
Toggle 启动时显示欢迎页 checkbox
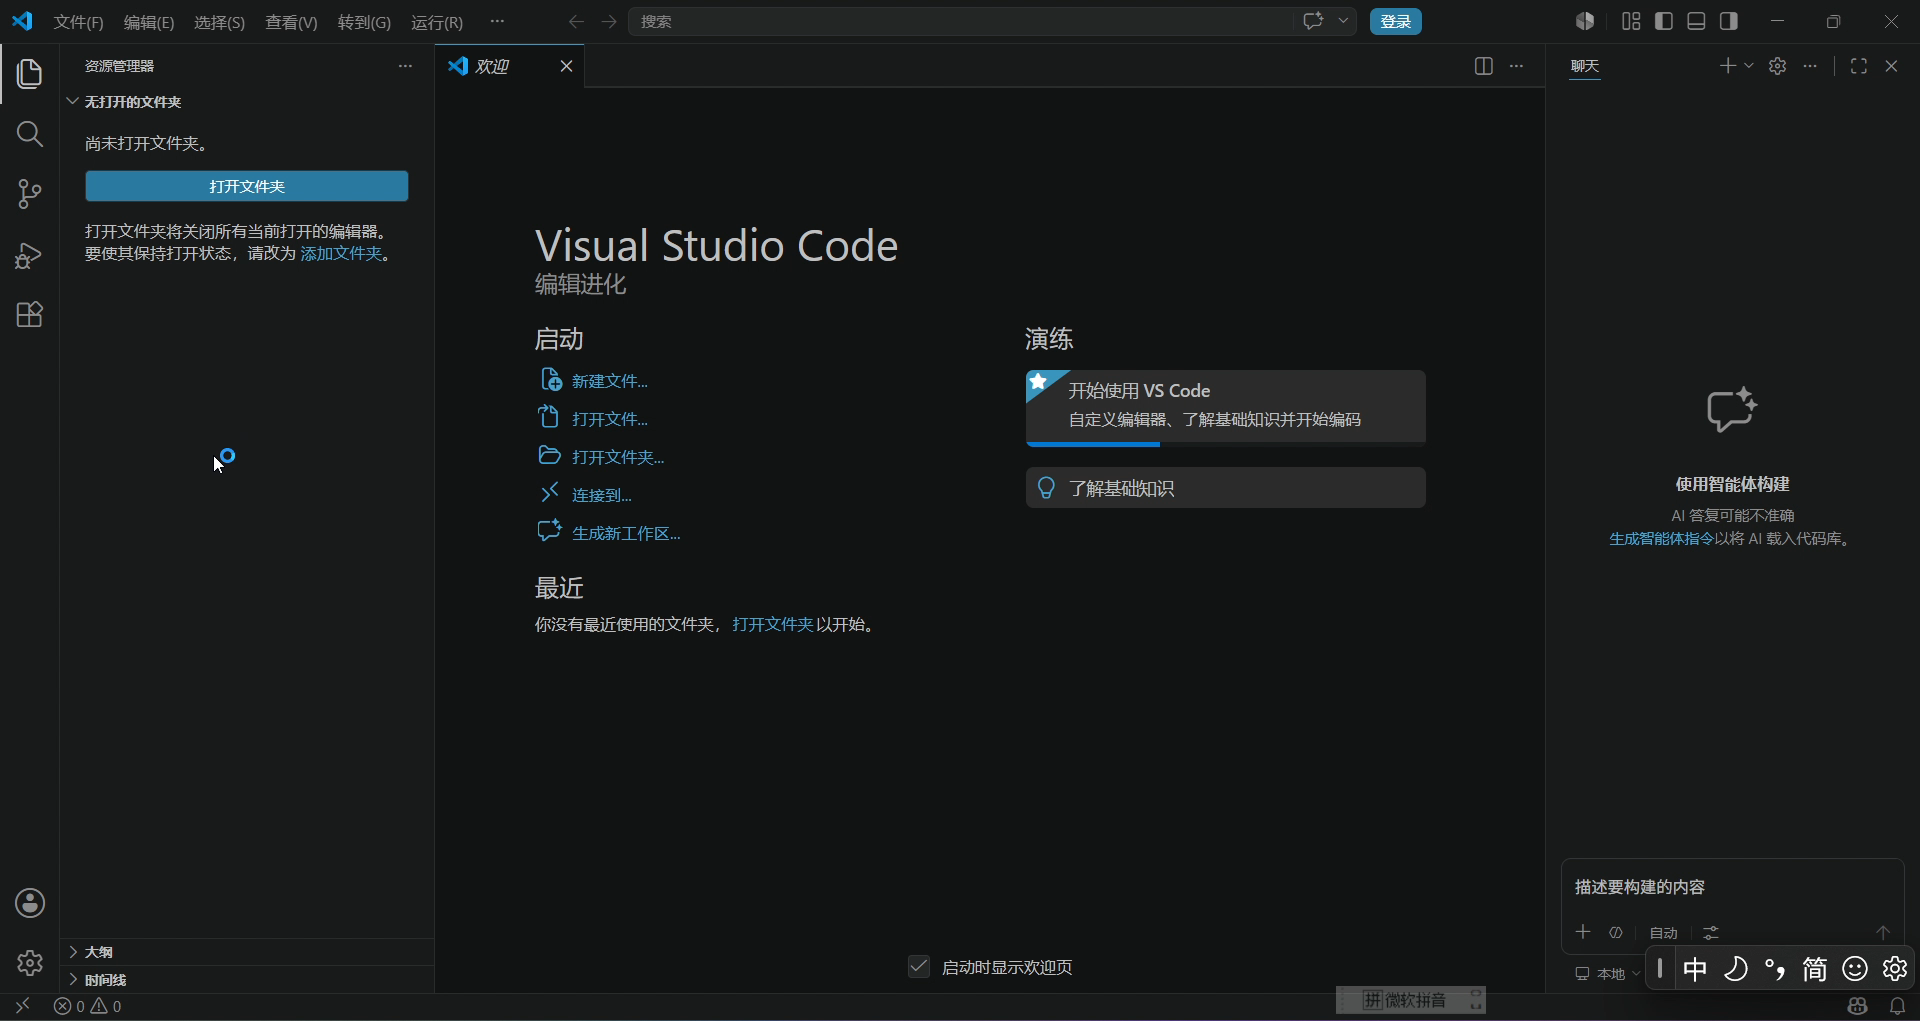(x=919, y=966)
